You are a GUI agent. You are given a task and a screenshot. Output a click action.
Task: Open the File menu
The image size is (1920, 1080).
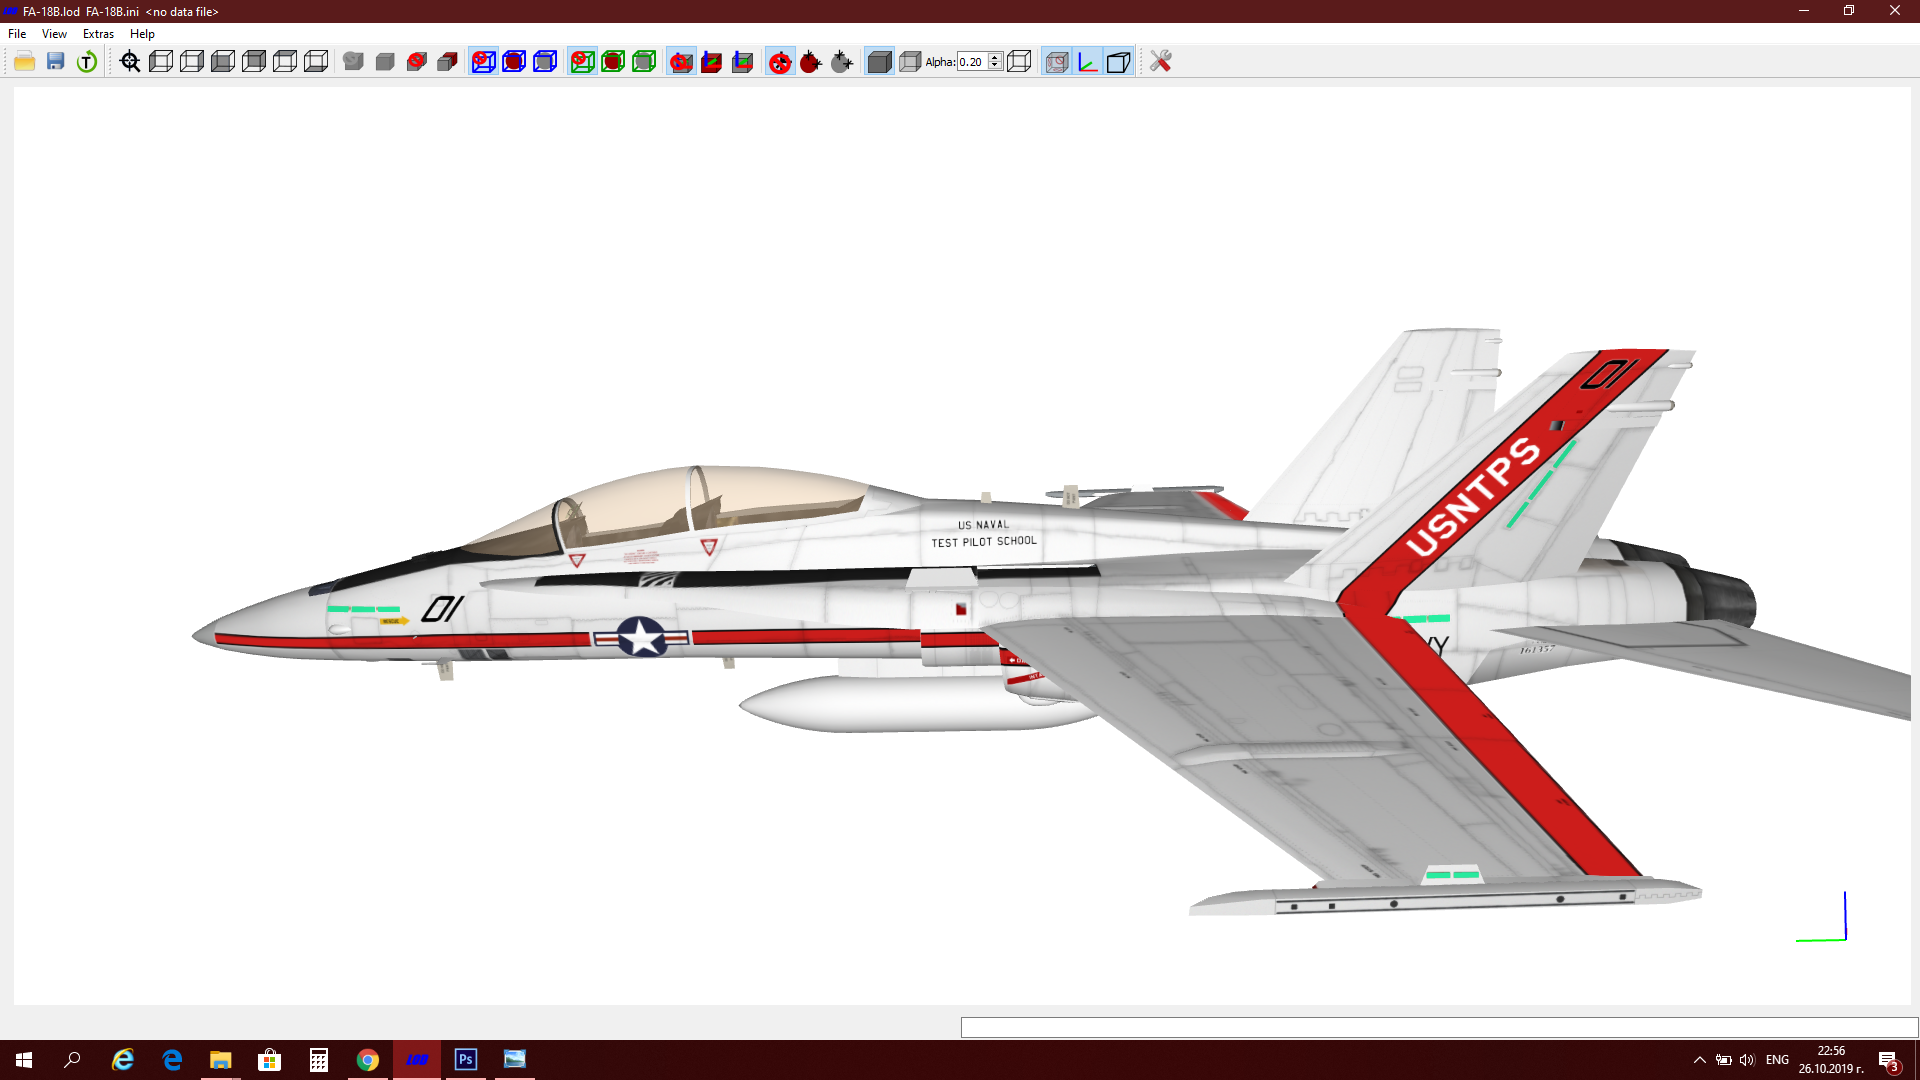coord(17,34)
